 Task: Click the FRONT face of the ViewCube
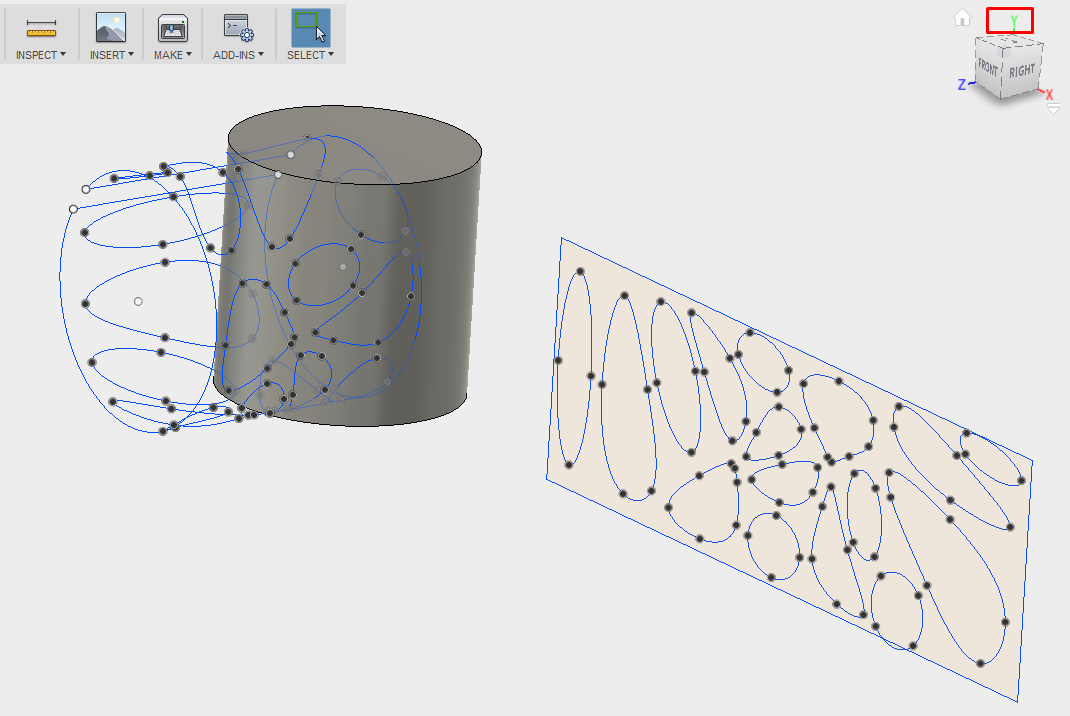(x=986, y=68)
